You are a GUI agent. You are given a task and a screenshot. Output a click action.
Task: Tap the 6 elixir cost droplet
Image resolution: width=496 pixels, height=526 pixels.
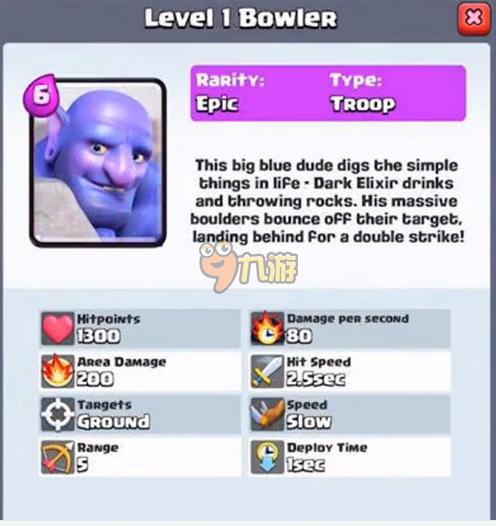(x=41, y=95)
